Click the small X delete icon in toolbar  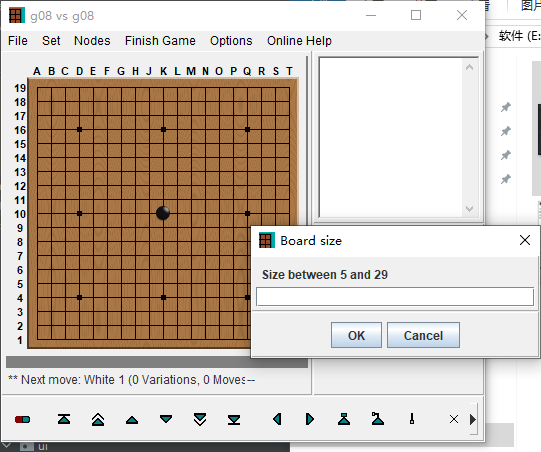454,419
